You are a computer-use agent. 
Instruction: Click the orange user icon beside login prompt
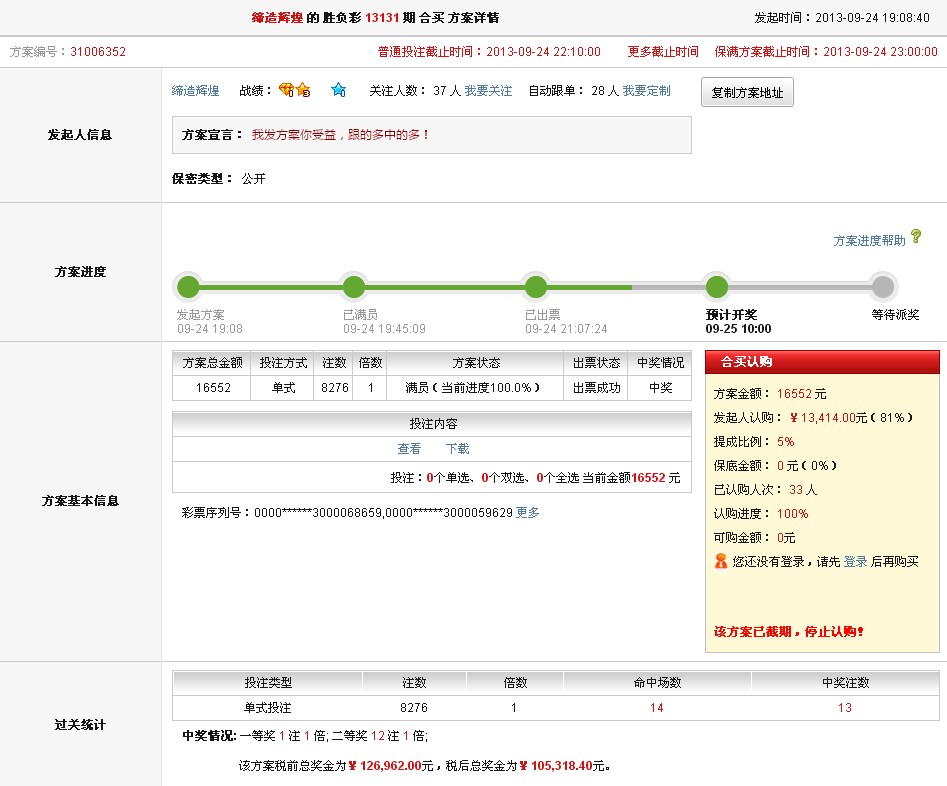pyautogui.click(x=721, y=562)
